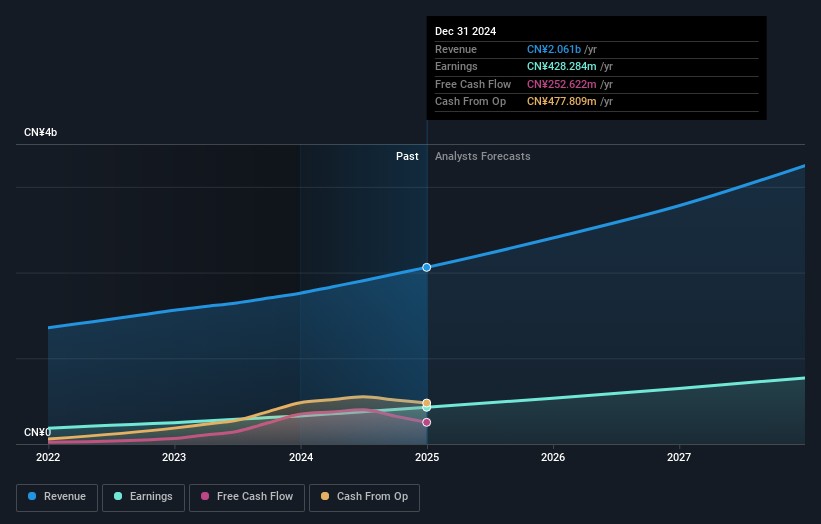Select the teal Earnings marker at 2025
The height and width of the screenshot is (524, 821).
[427, 408]
